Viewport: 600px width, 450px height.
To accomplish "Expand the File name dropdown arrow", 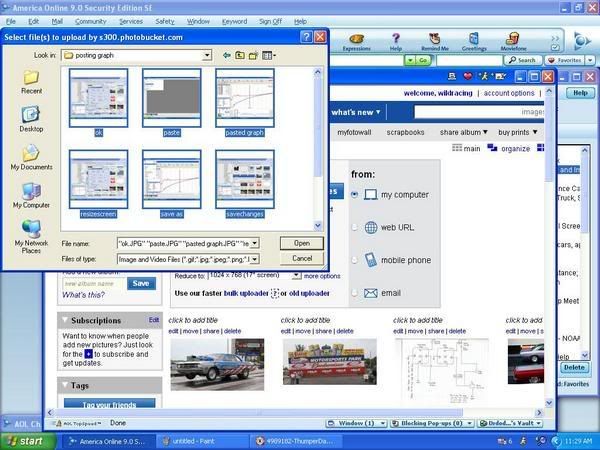I will 254,243.
